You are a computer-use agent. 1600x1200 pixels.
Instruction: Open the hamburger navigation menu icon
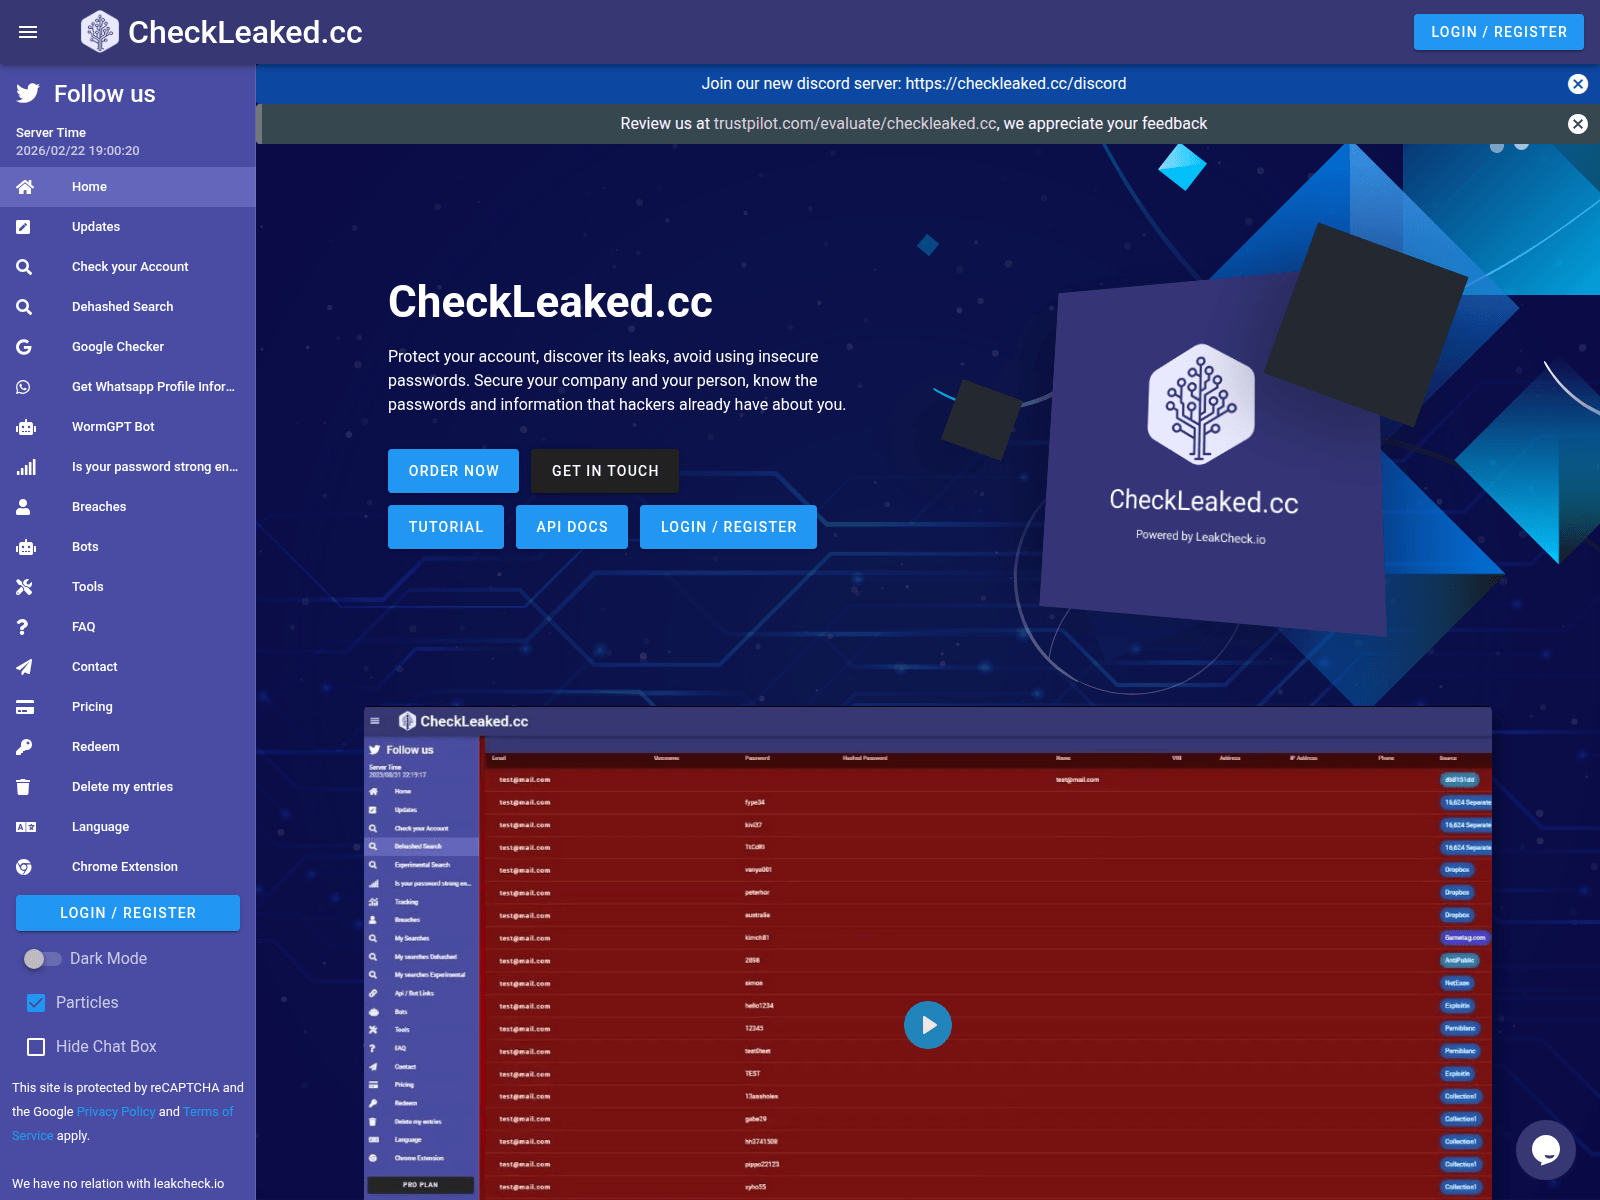tap(28, 32)
